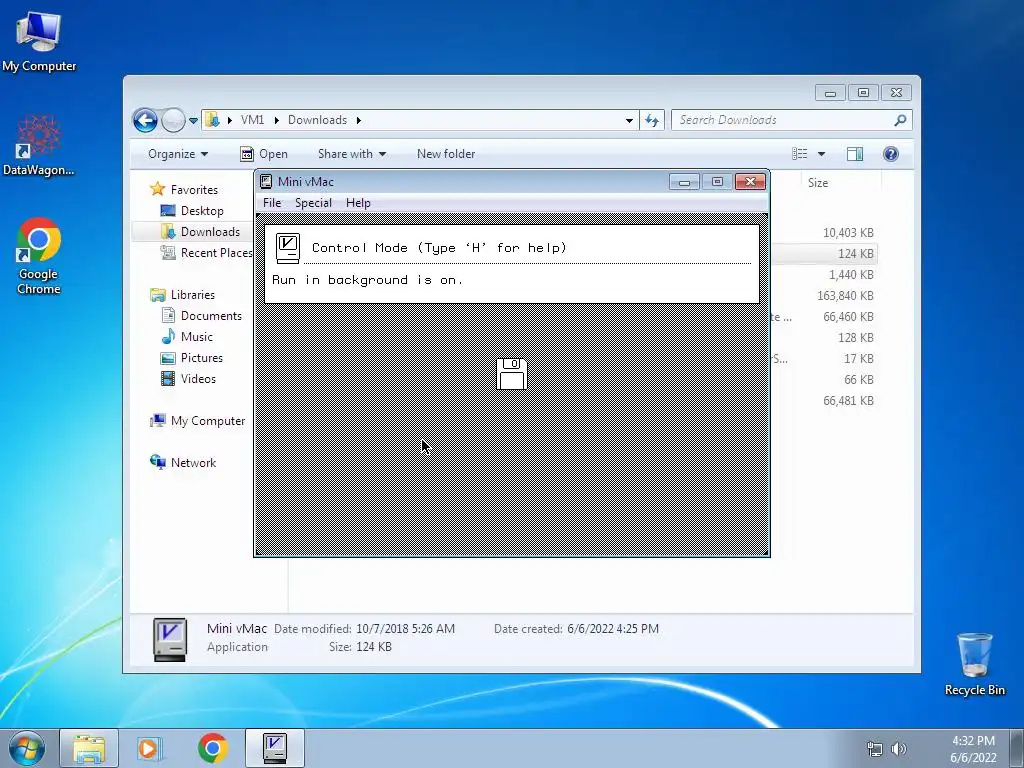Open Explorer help icon
Image resolution: width=1024 pixels, height=768 pixels.
tap(890, 154)
